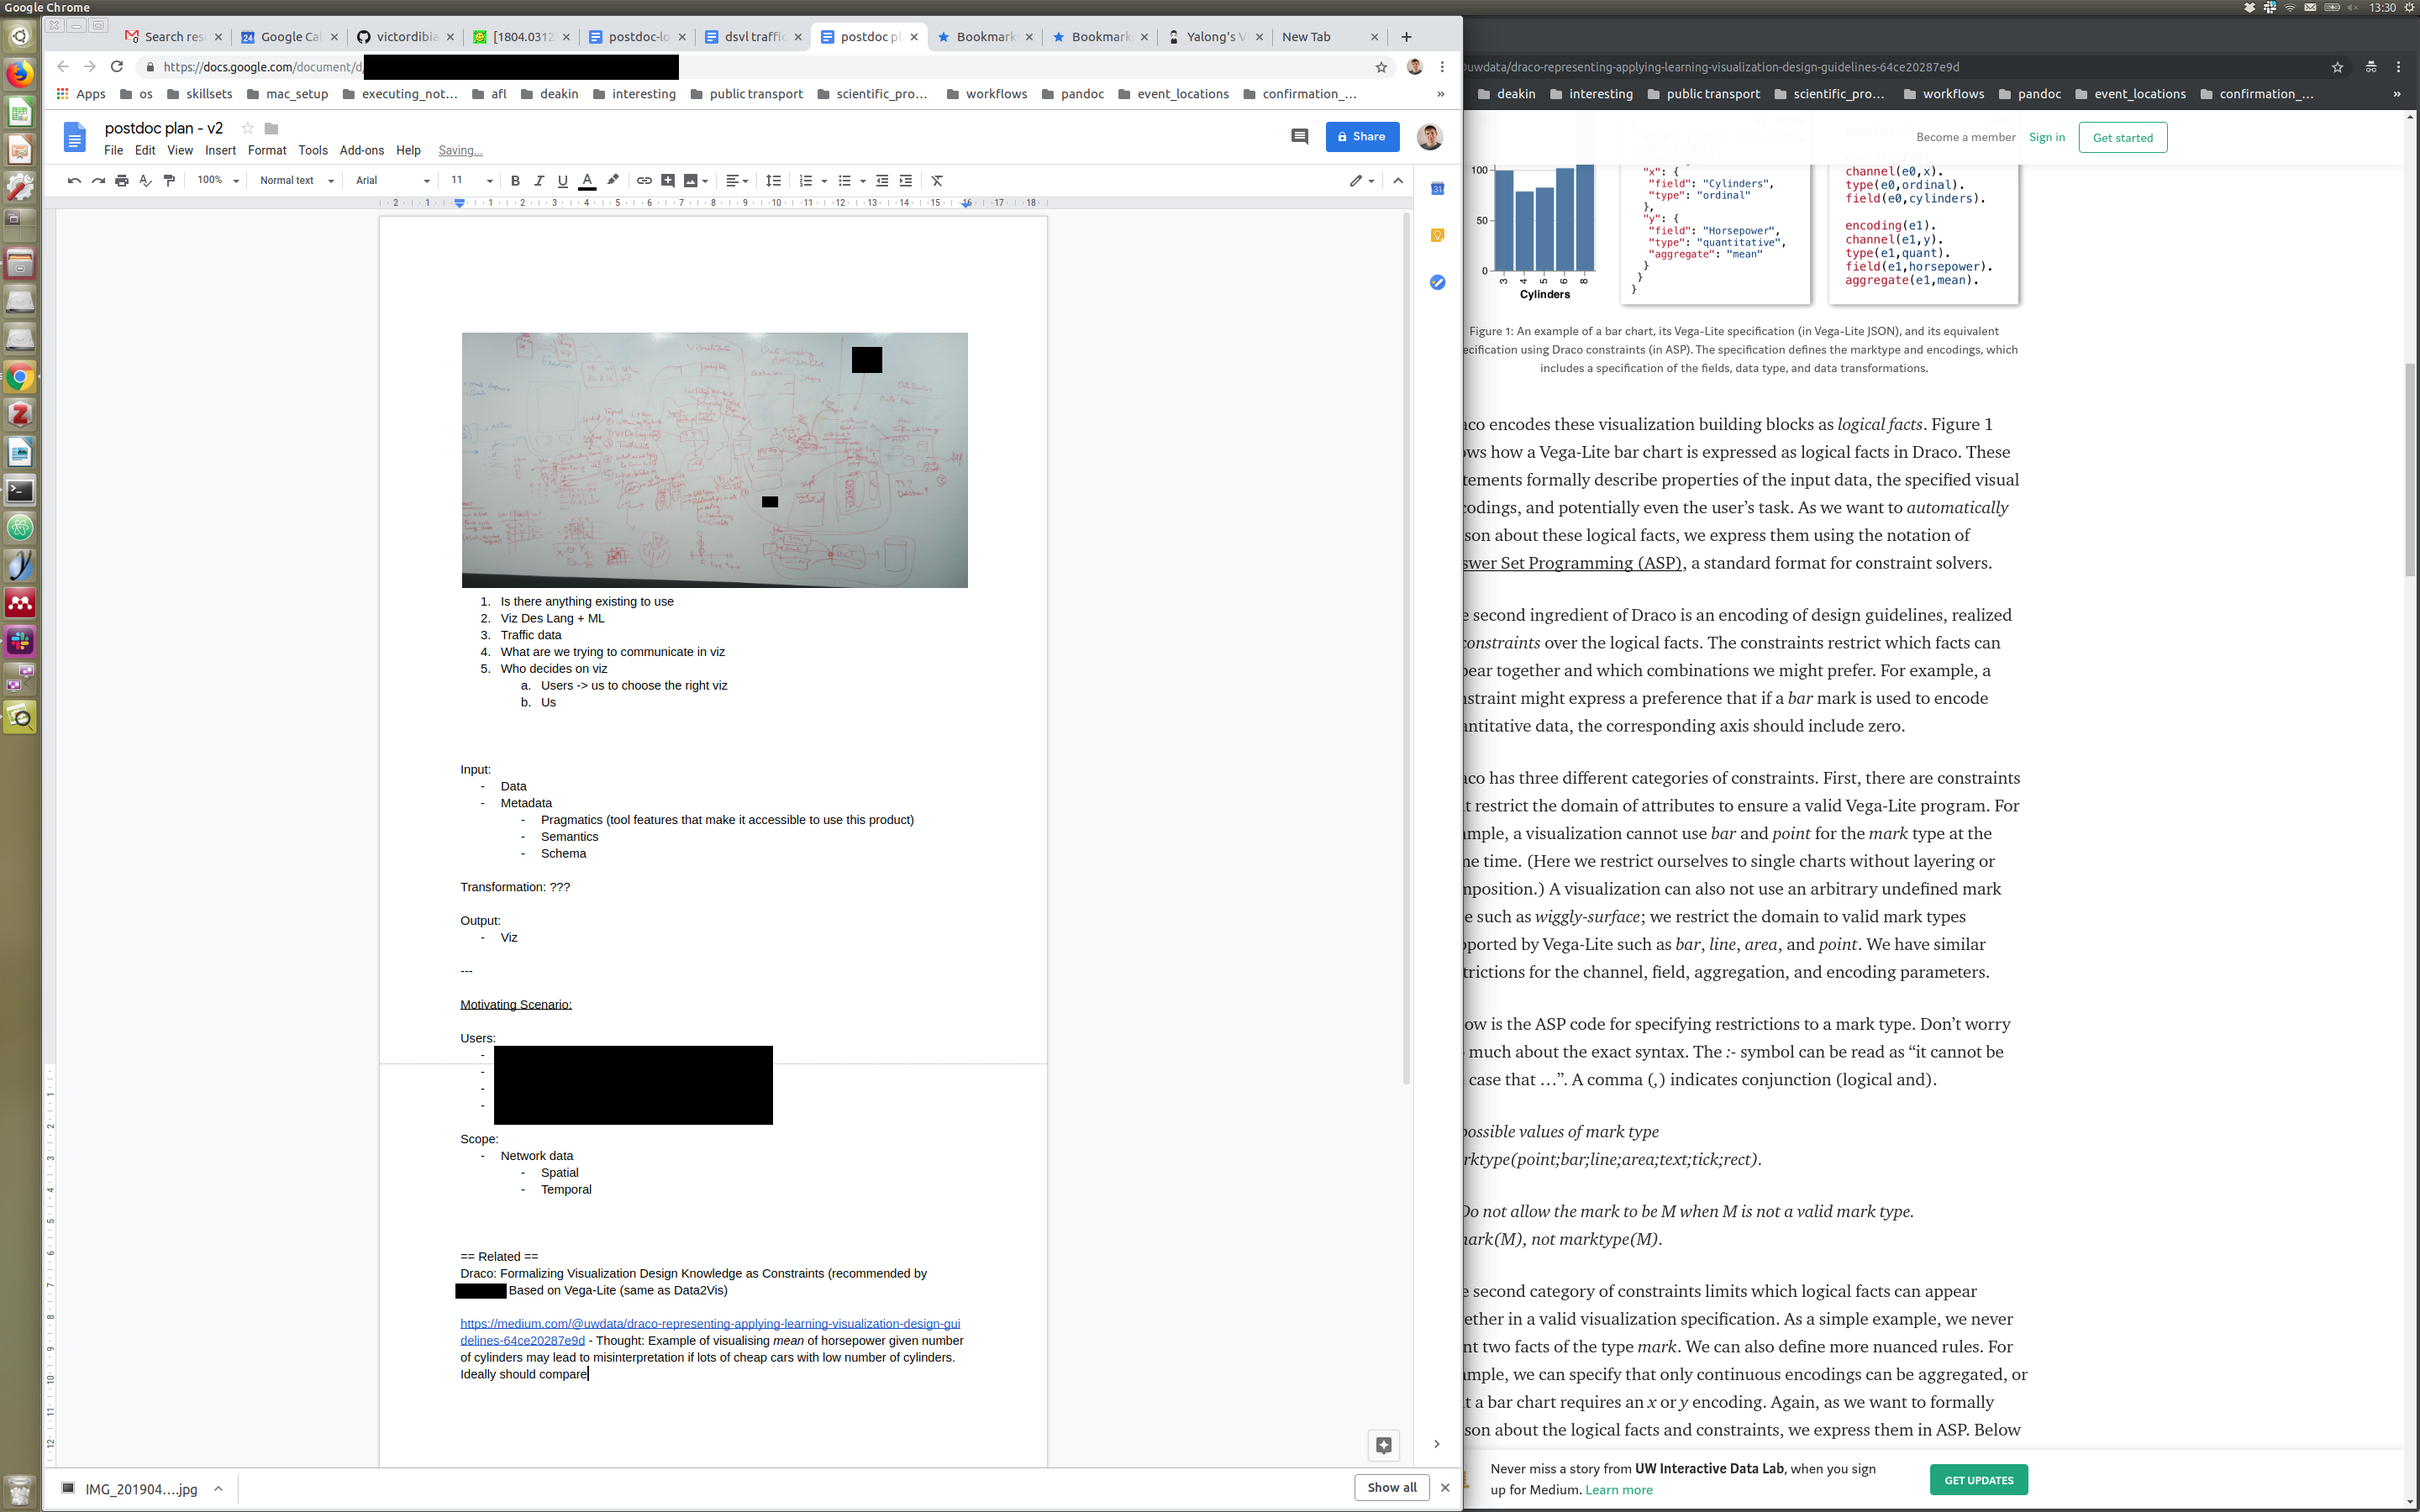Select the paint format tool
This screenshot has height=1512, width=2420.
click(169, 181)
